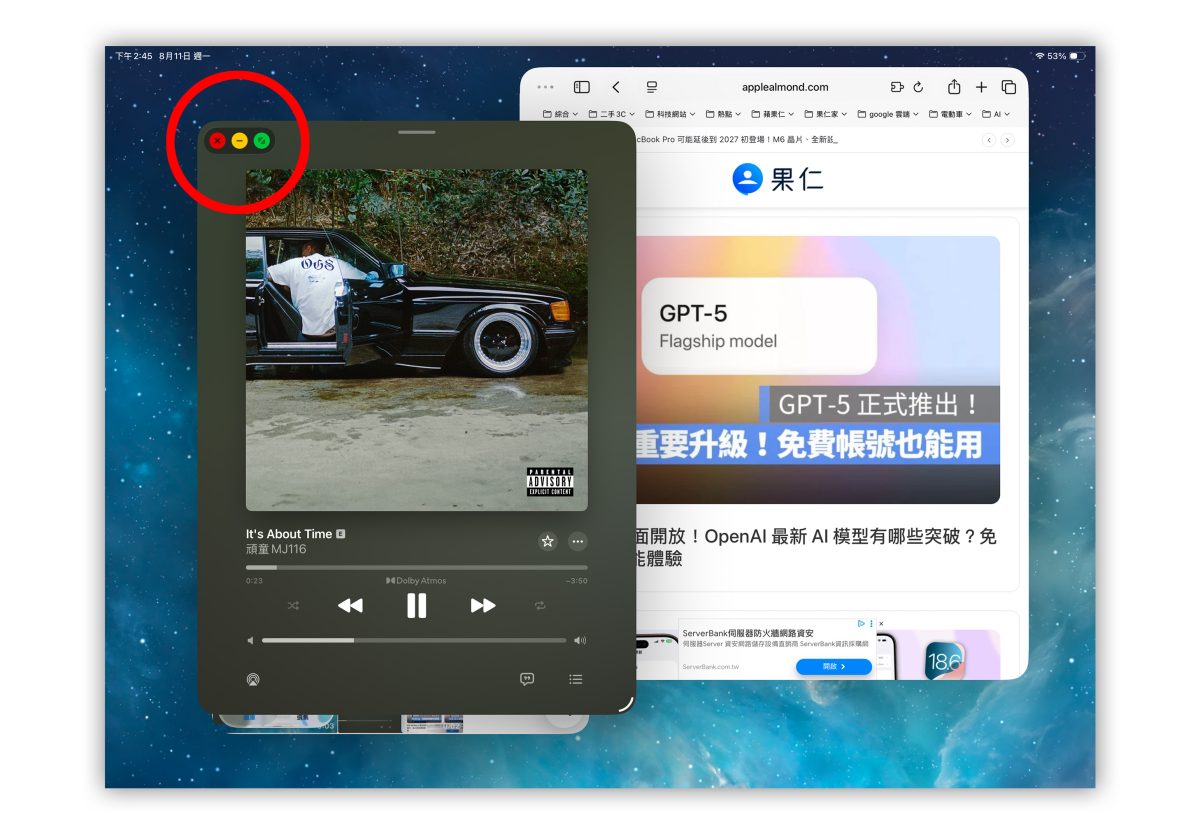Favorite the song with the star icon
The width and height of the screenshot is (1200, 836).
click(x=547, y=541)
